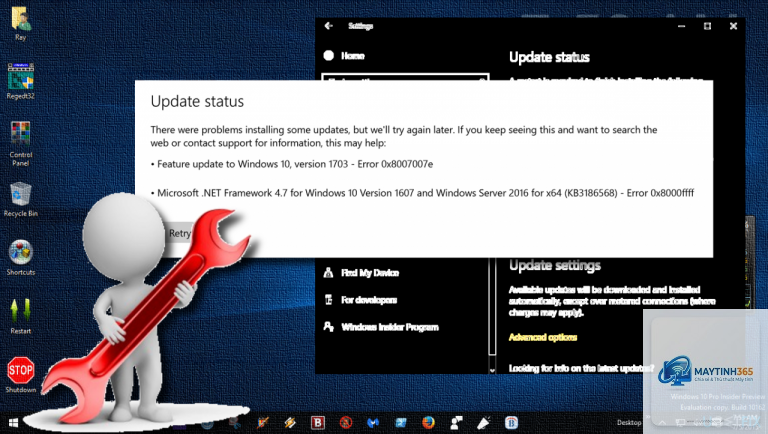Click the orange pencil taskbar icon
The width and height of the screenshot is (768, 434).
(x=263, y=422)
